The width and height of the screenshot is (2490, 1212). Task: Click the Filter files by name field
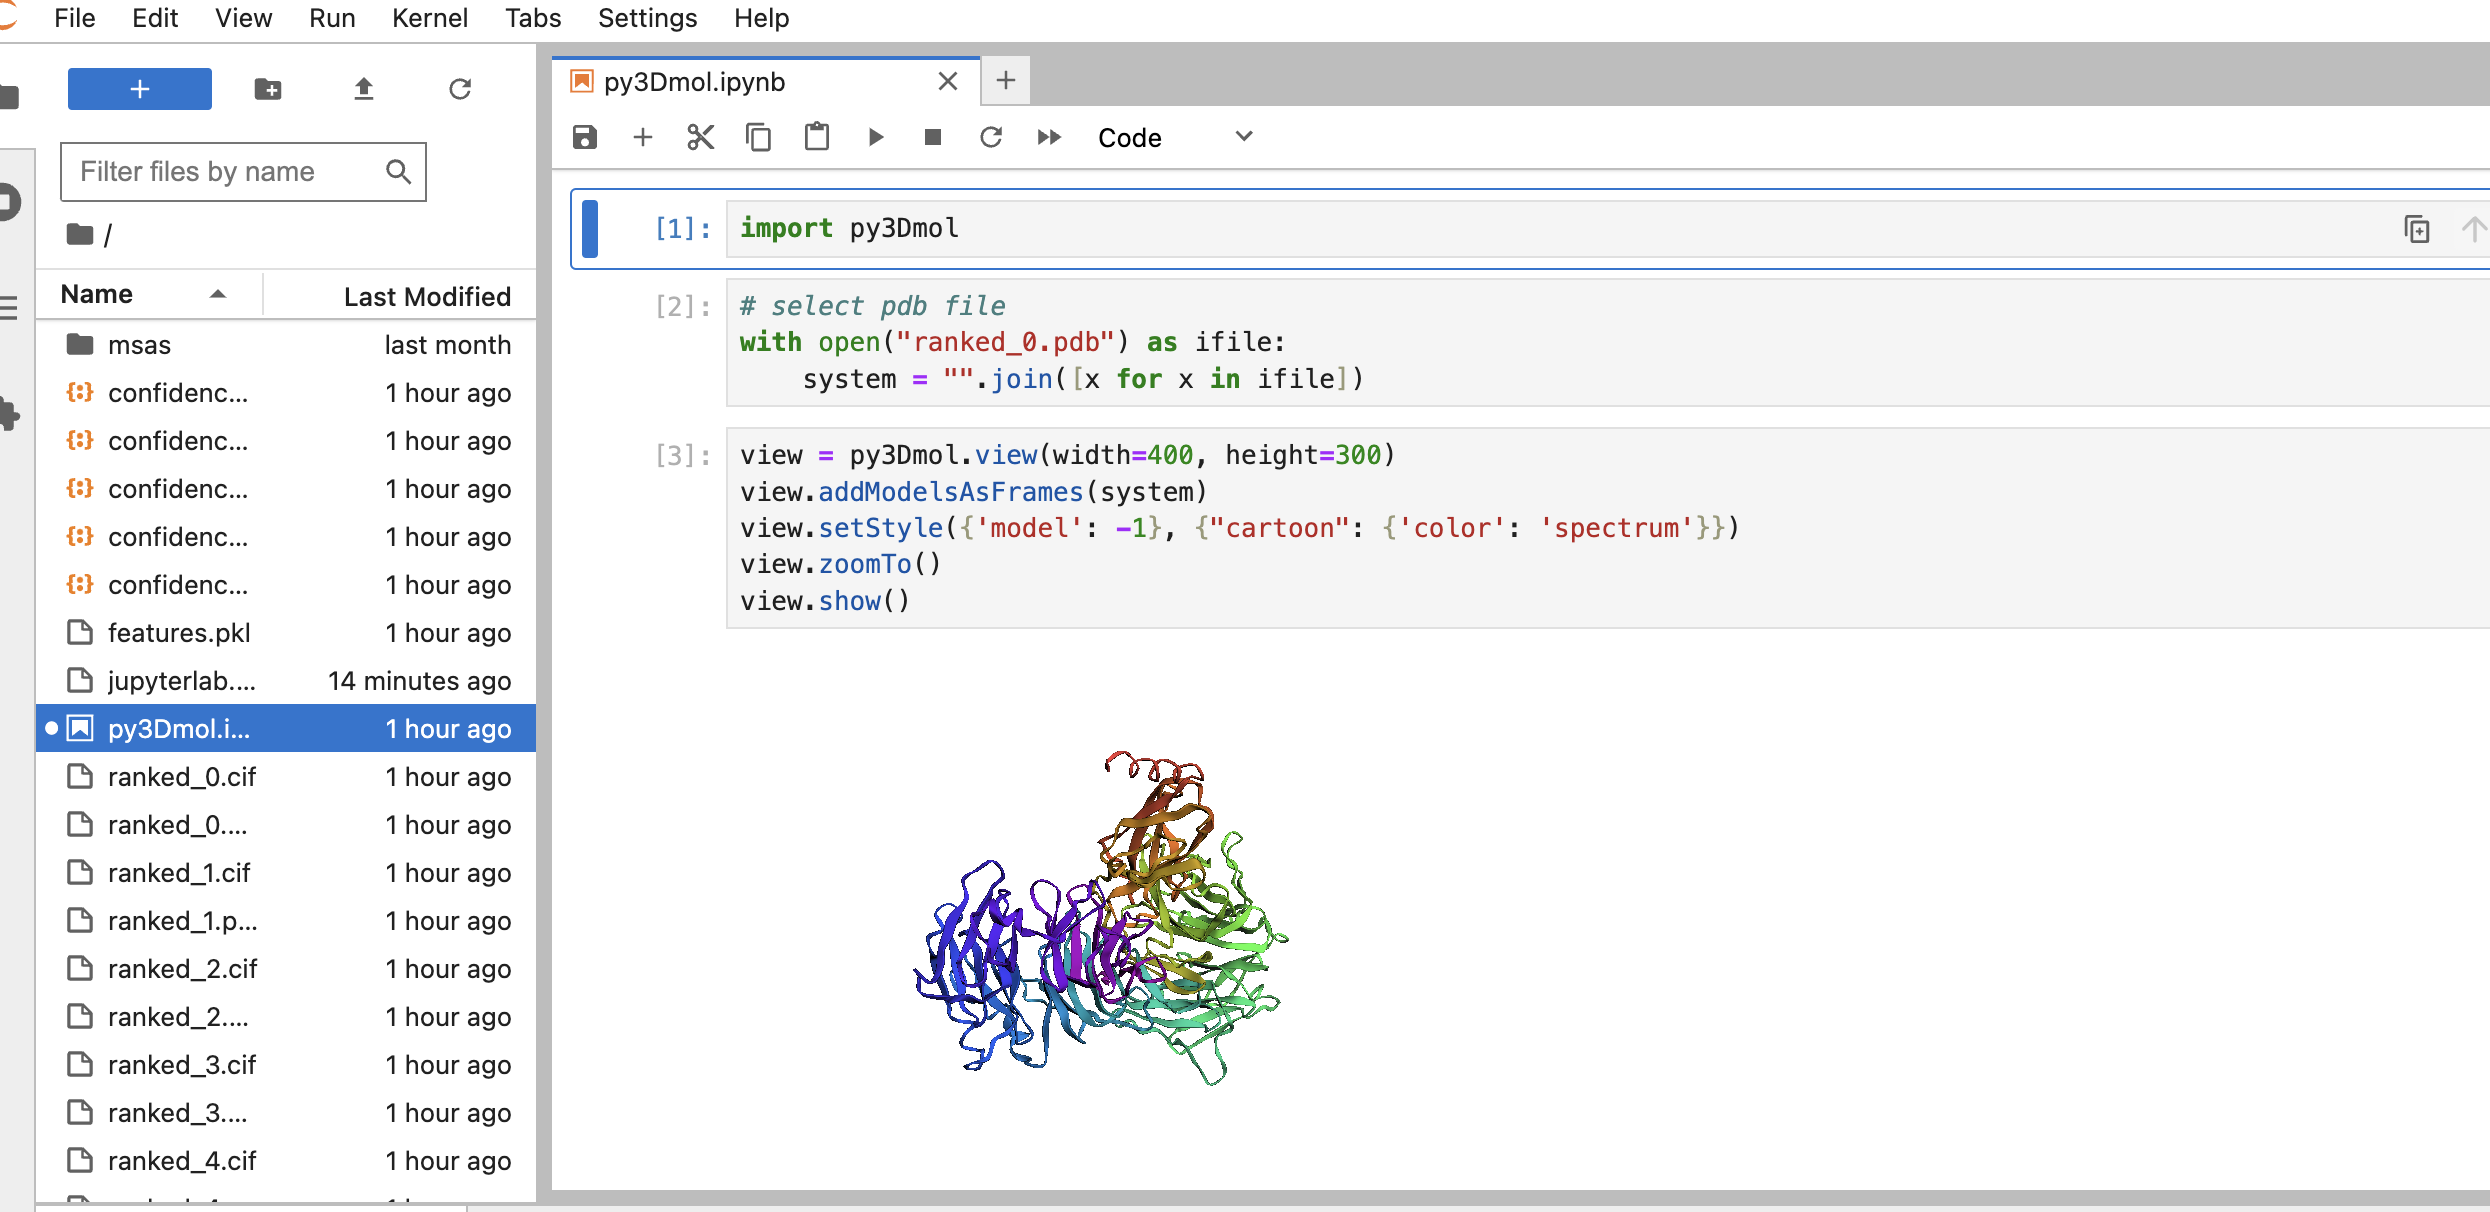point(243,172)
